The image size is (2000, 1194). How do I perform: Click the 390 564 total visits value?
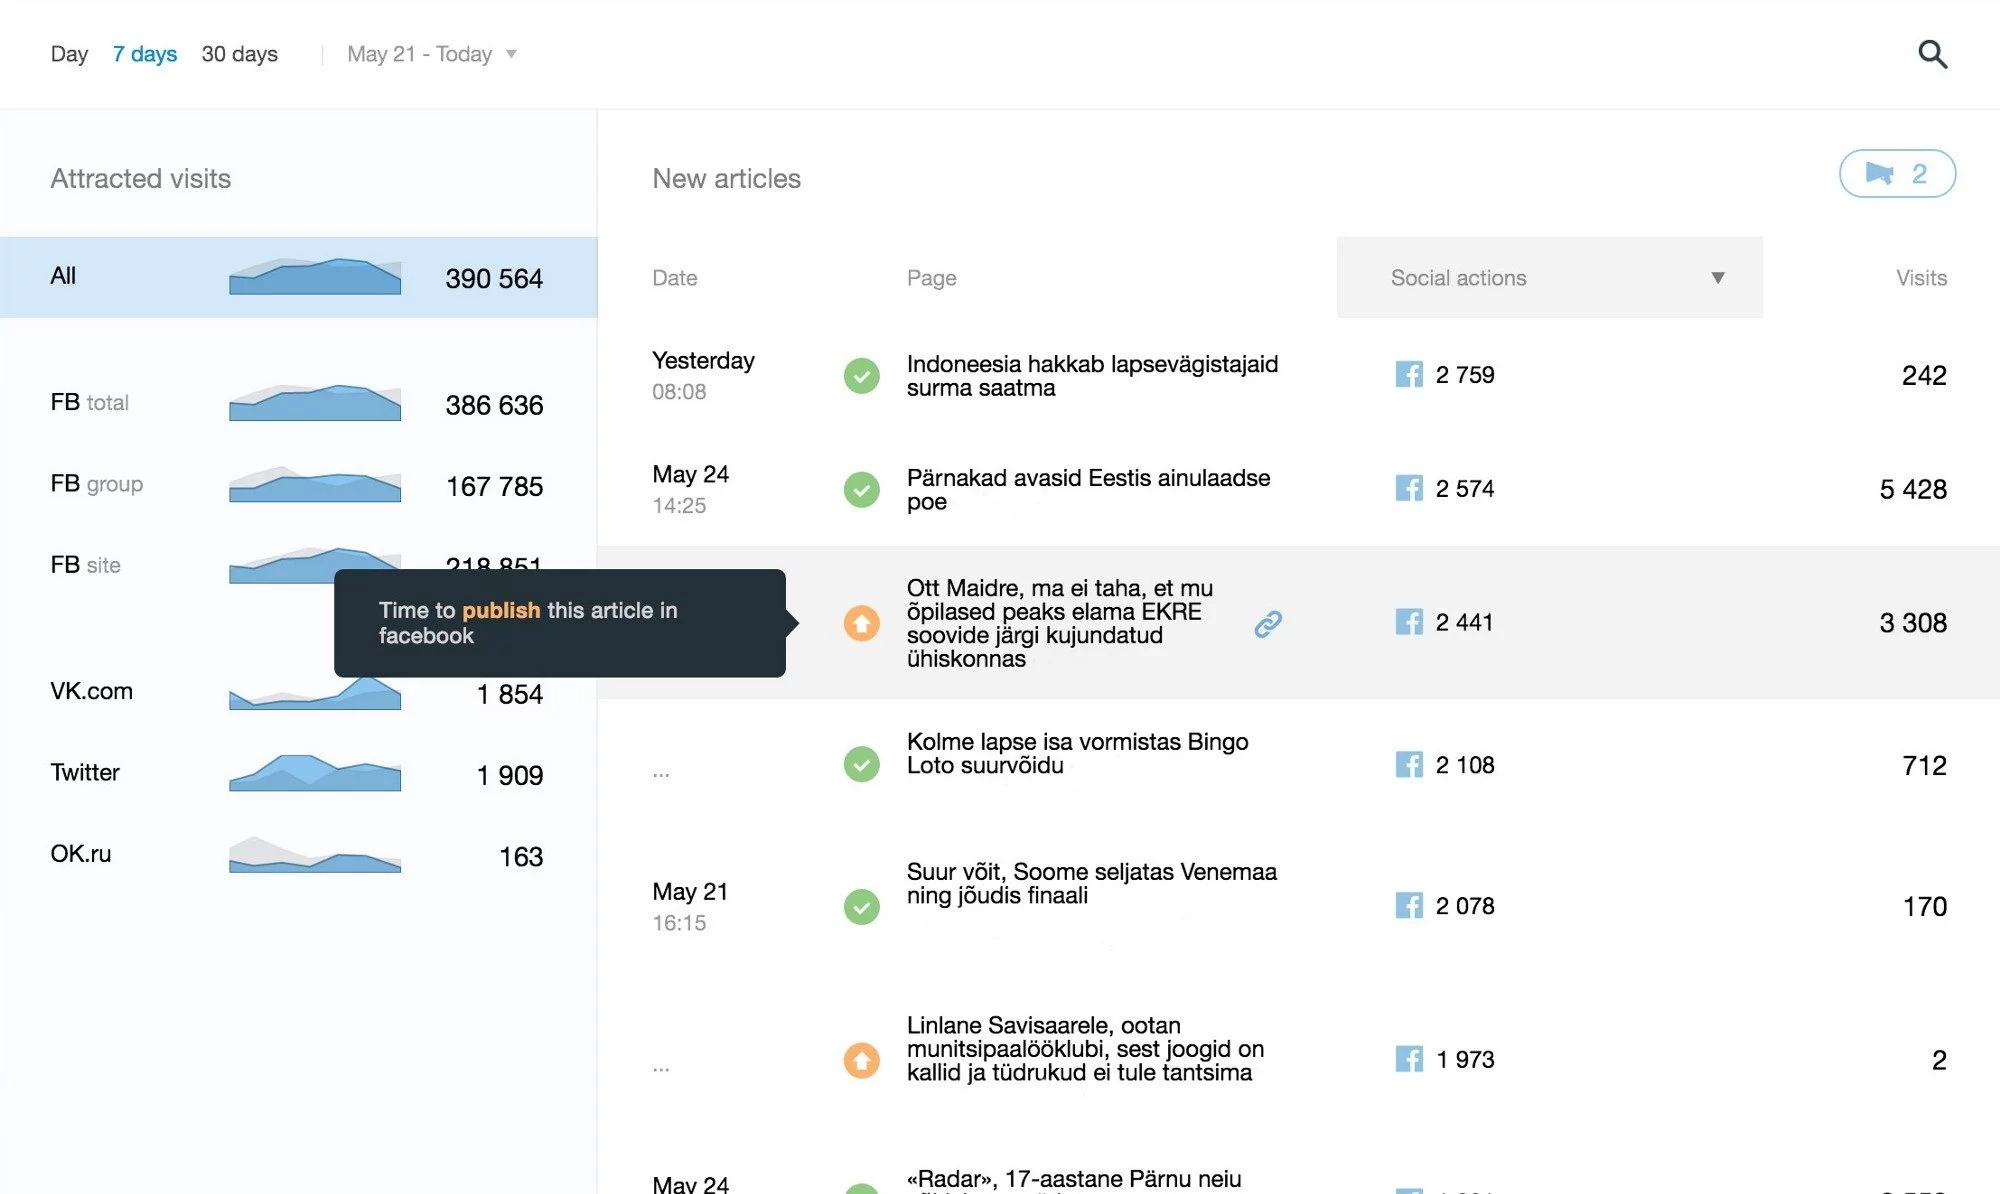click(494, 278)
